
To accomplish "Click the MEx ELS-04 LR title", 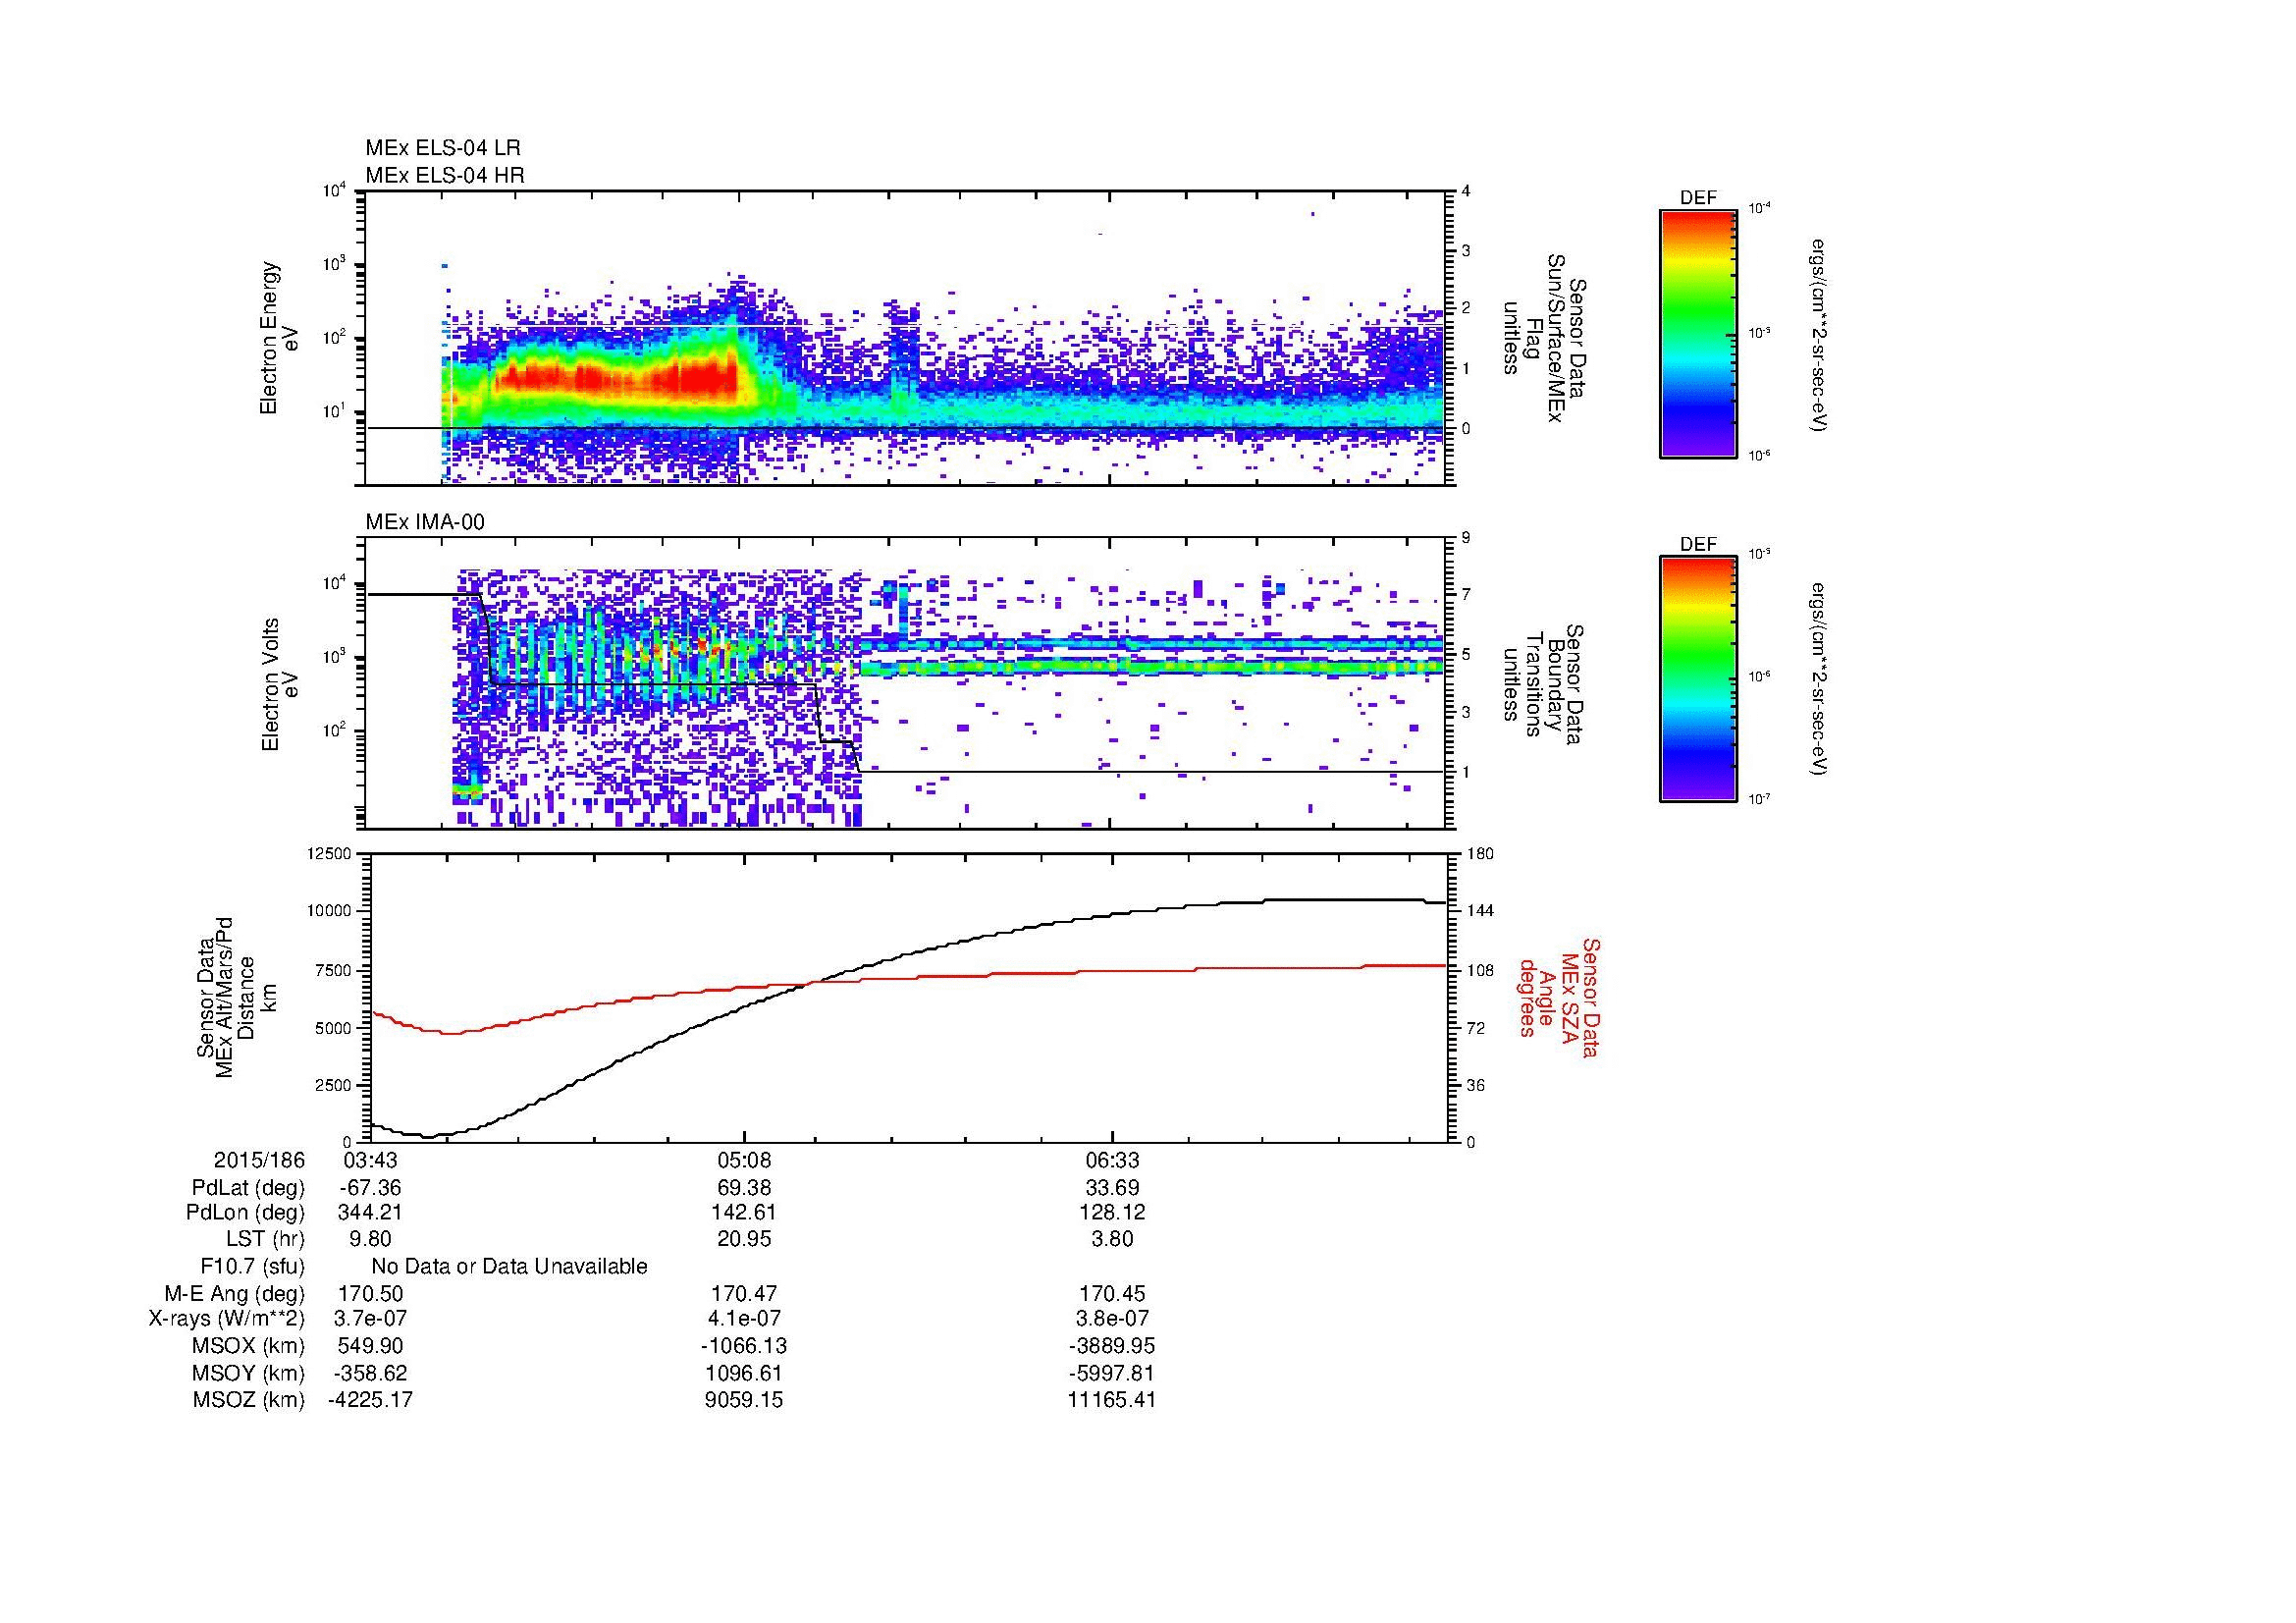I will coord(442,148).
